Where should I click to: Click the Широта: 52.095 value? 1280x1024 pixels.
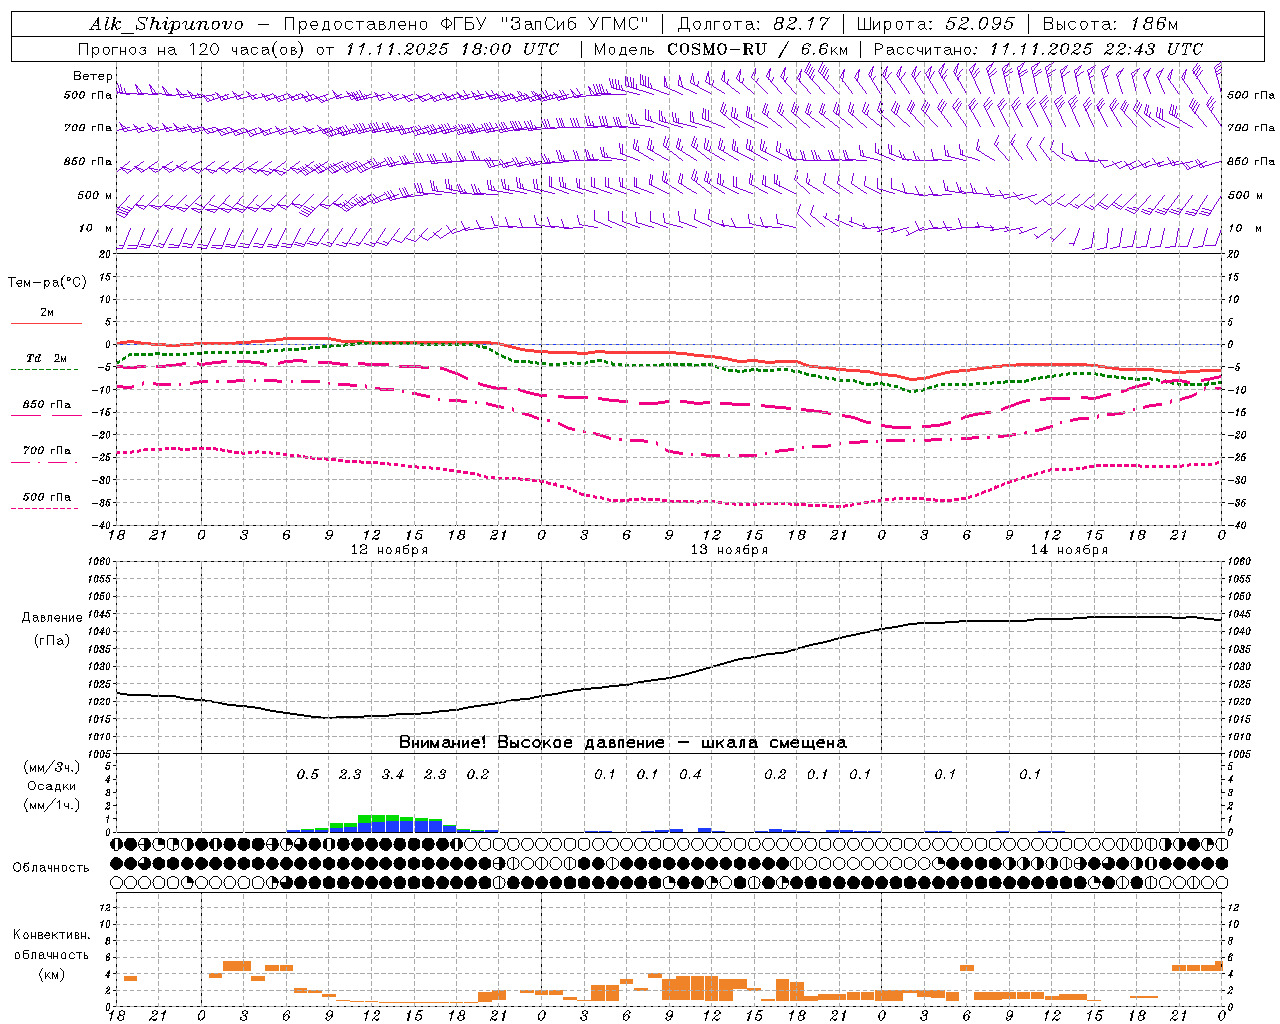click(x=936, y=24)
